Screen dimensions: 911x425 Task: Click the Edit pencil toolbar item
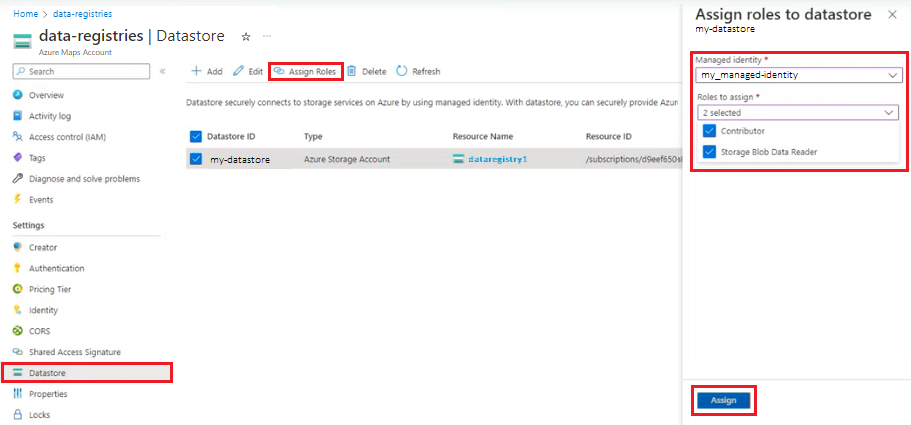[x=248, y=71]
